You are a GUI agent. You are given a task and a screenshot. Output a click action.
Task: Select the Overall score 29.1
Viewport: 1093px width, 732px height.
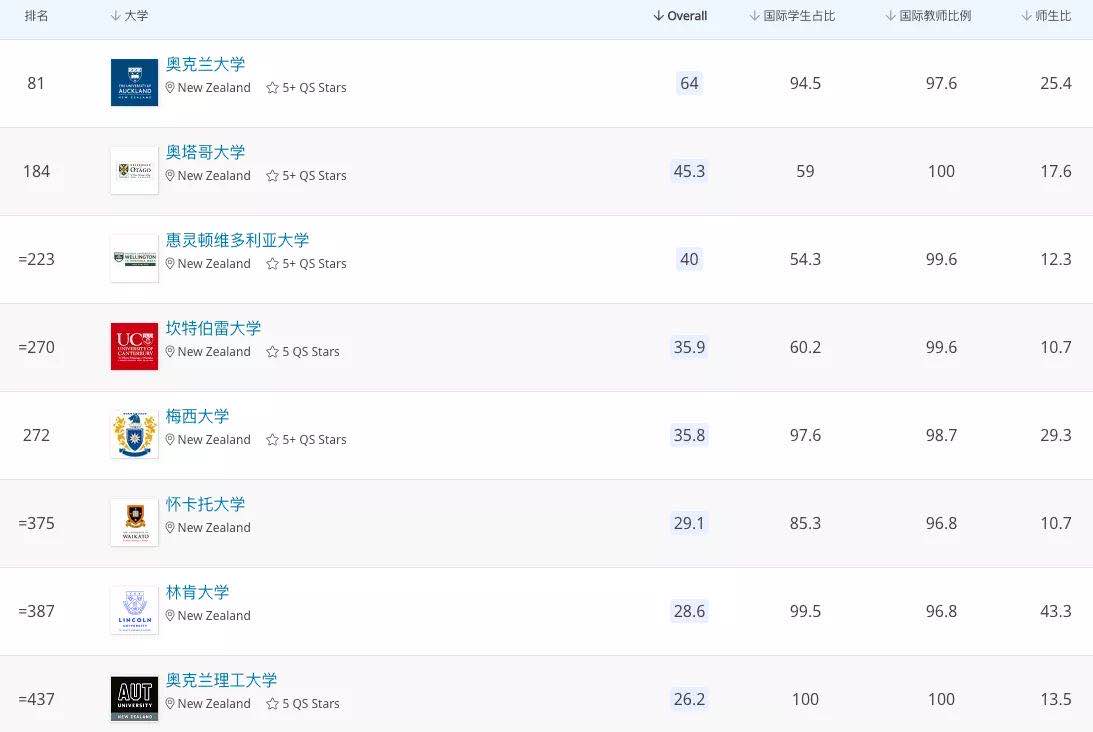pos(689,523)
